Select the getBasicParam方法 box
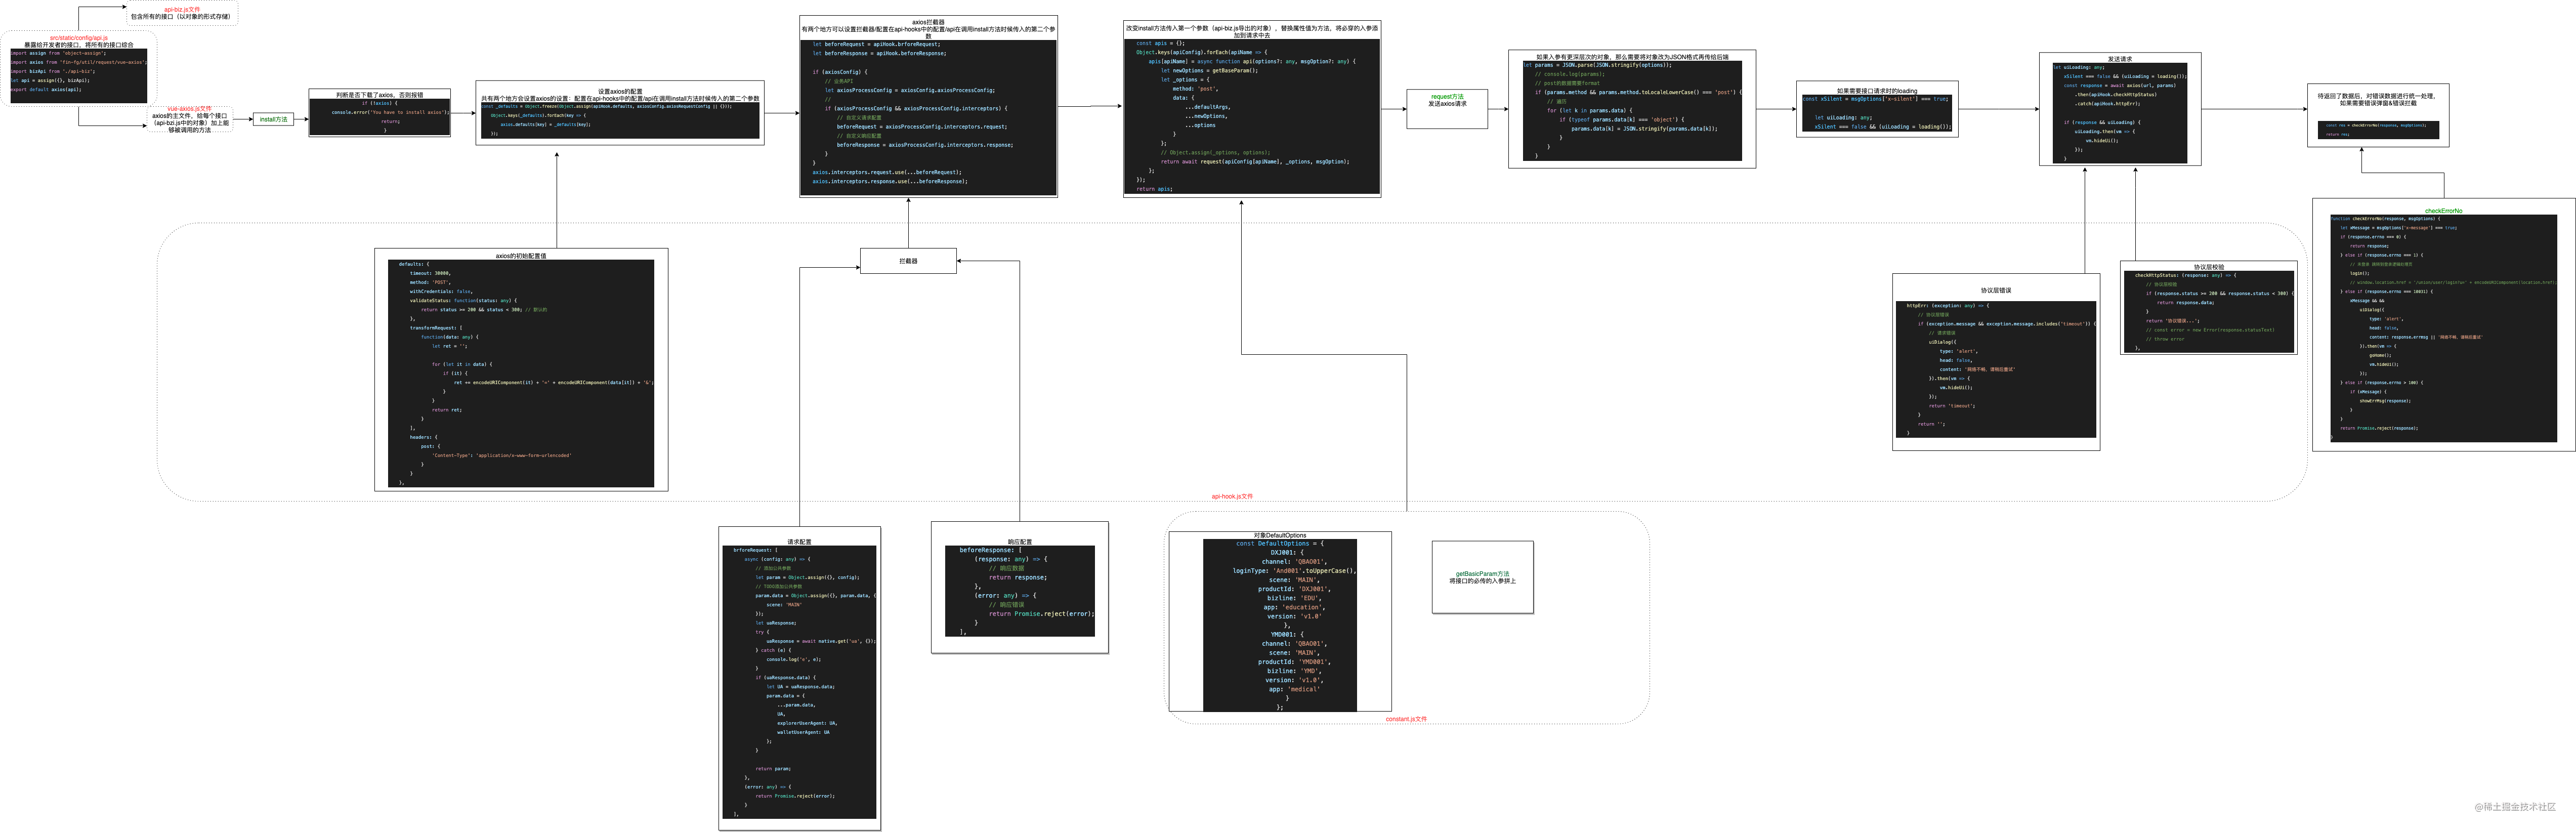Viewport: 2576px width, 832px height. pos(1482,577)
